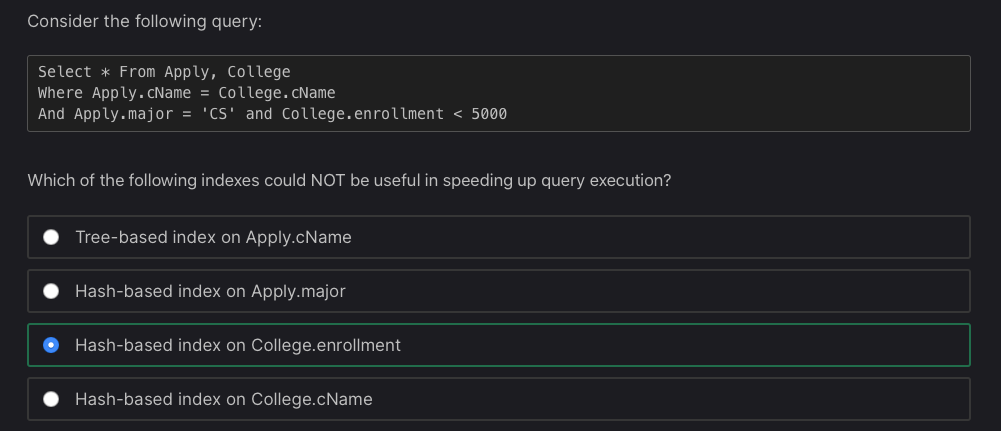Pick the Hash-based index on College.cName radio

click(x=51, y=399)
